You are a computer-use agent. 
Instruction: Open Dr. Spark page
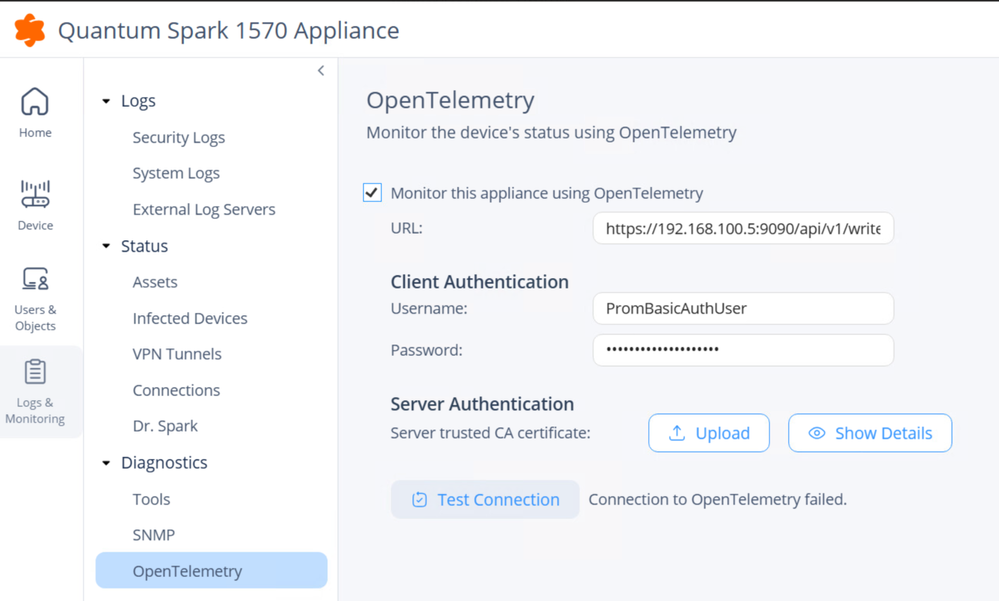tap(165, 426)
